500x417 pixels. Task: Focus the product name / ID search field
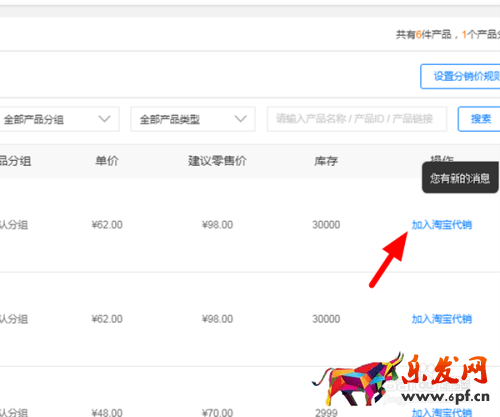coord(357,119)
